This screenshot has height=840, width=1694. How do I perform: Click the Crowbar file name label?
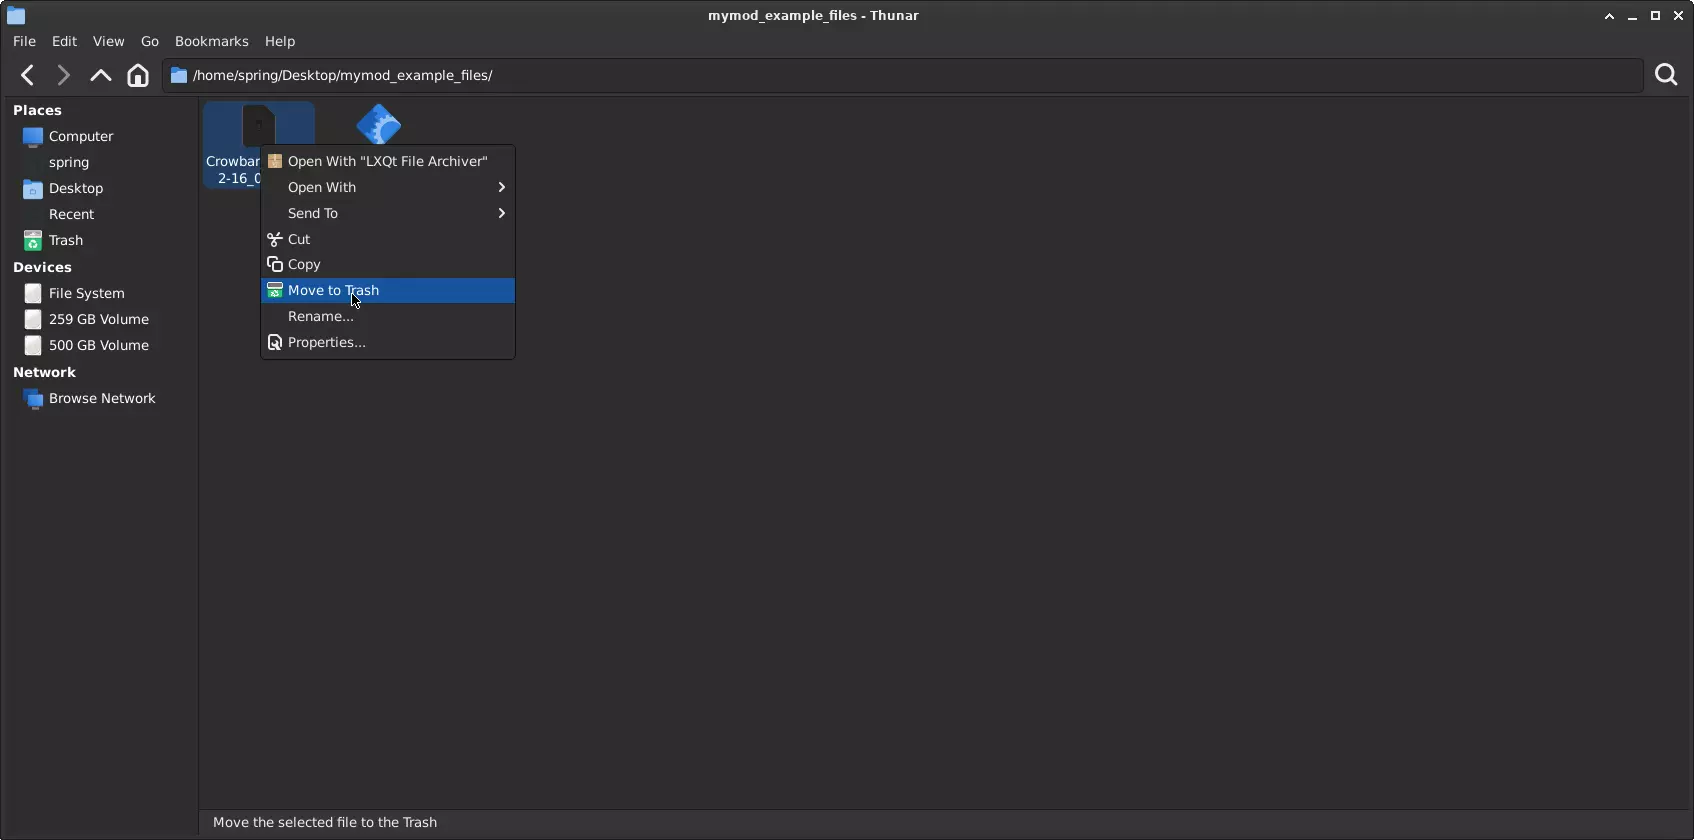click(233, 170)
